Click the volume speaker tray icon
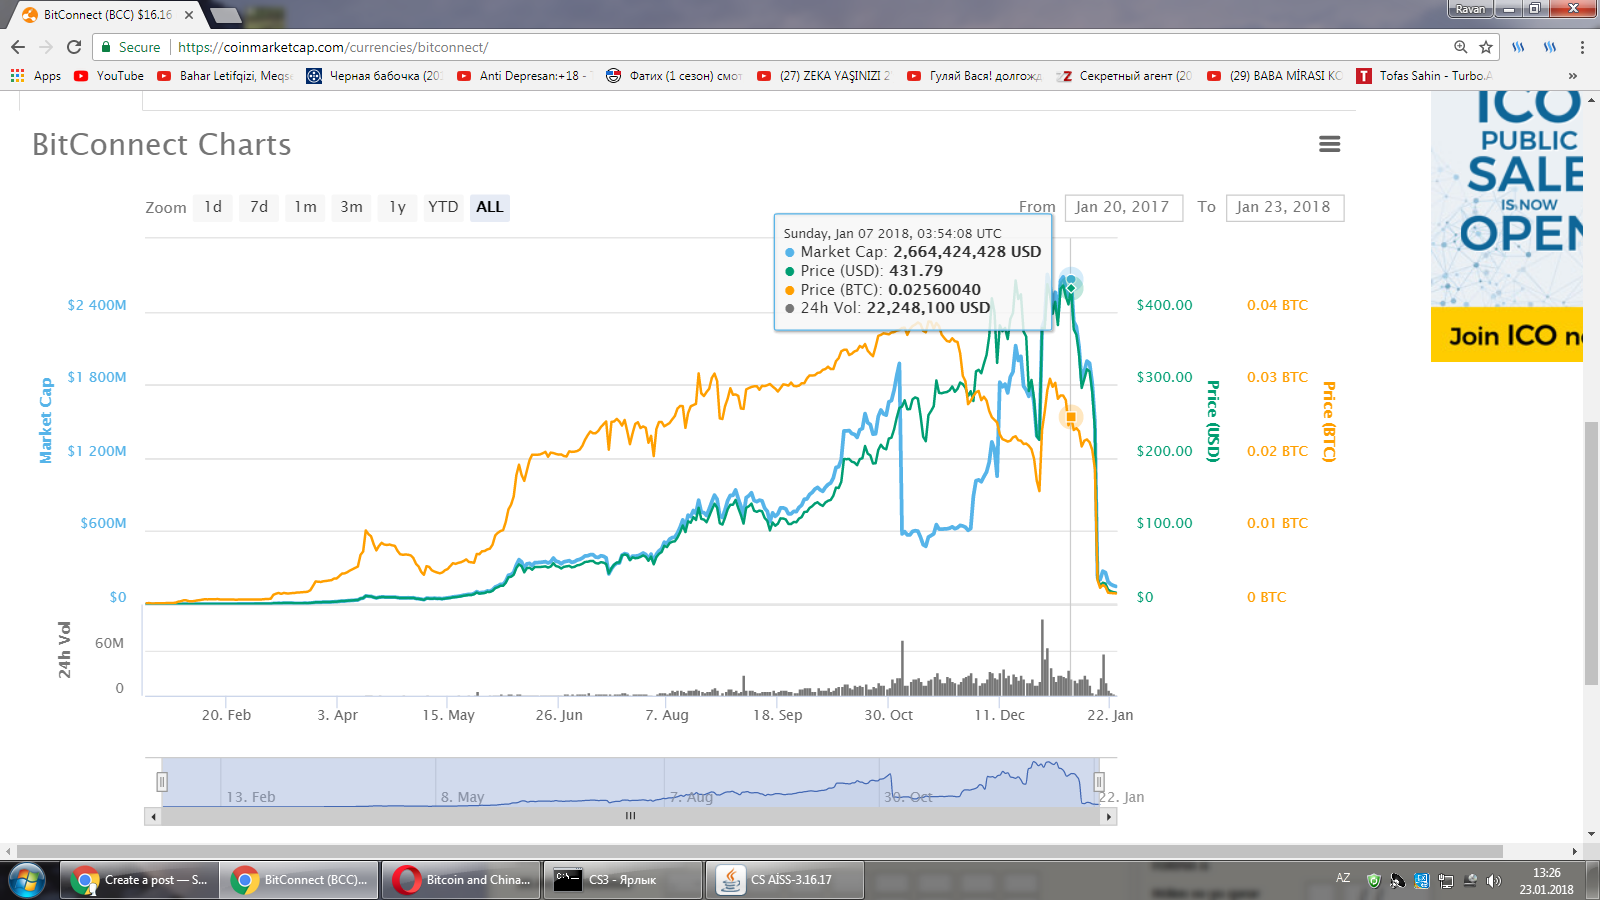The image size is (1600, 900). coord(1493,881)
